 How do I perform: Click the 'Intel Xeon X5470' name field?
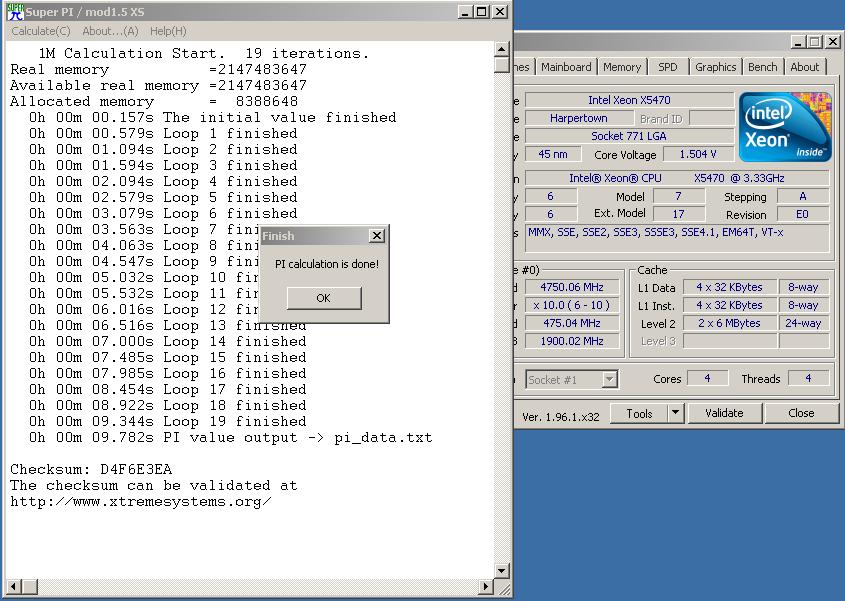point(629,100)
